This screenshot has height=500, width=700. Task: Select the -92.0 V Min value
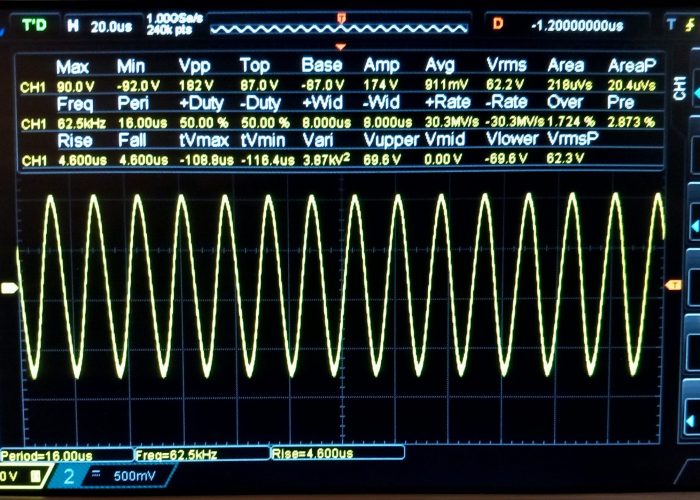coord(138,86)
